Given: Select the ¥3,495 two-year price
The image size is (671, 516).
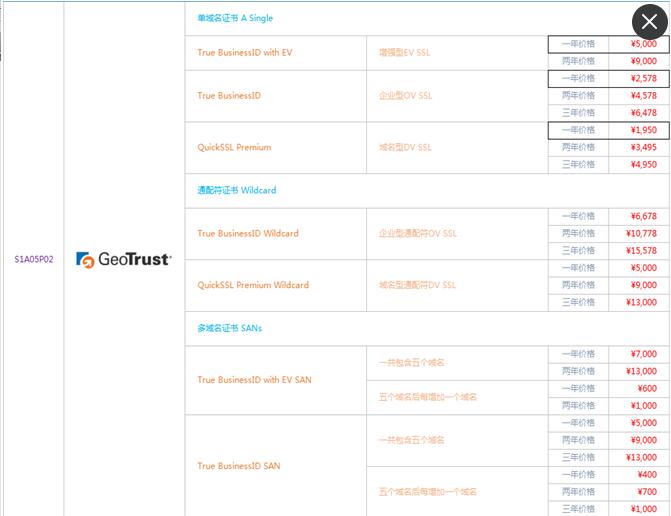Looking at the screenshot, I should click(x=644, y=147).
